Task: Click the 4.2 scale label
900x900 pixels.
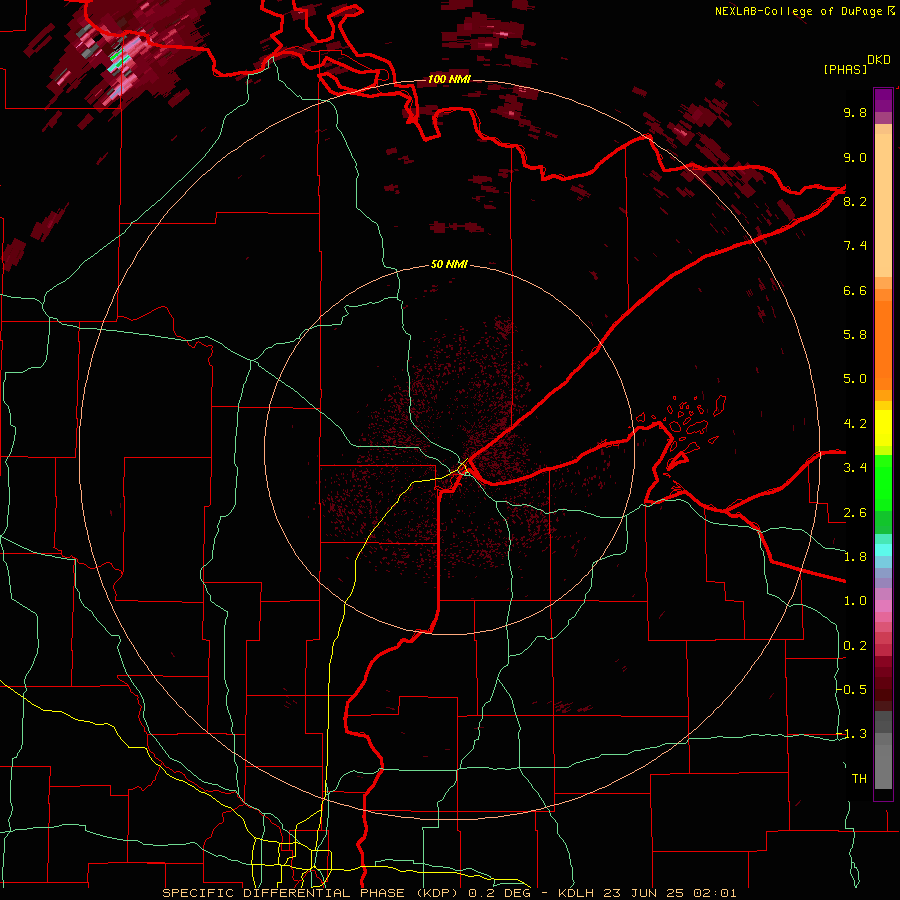Action: [855, 424]
